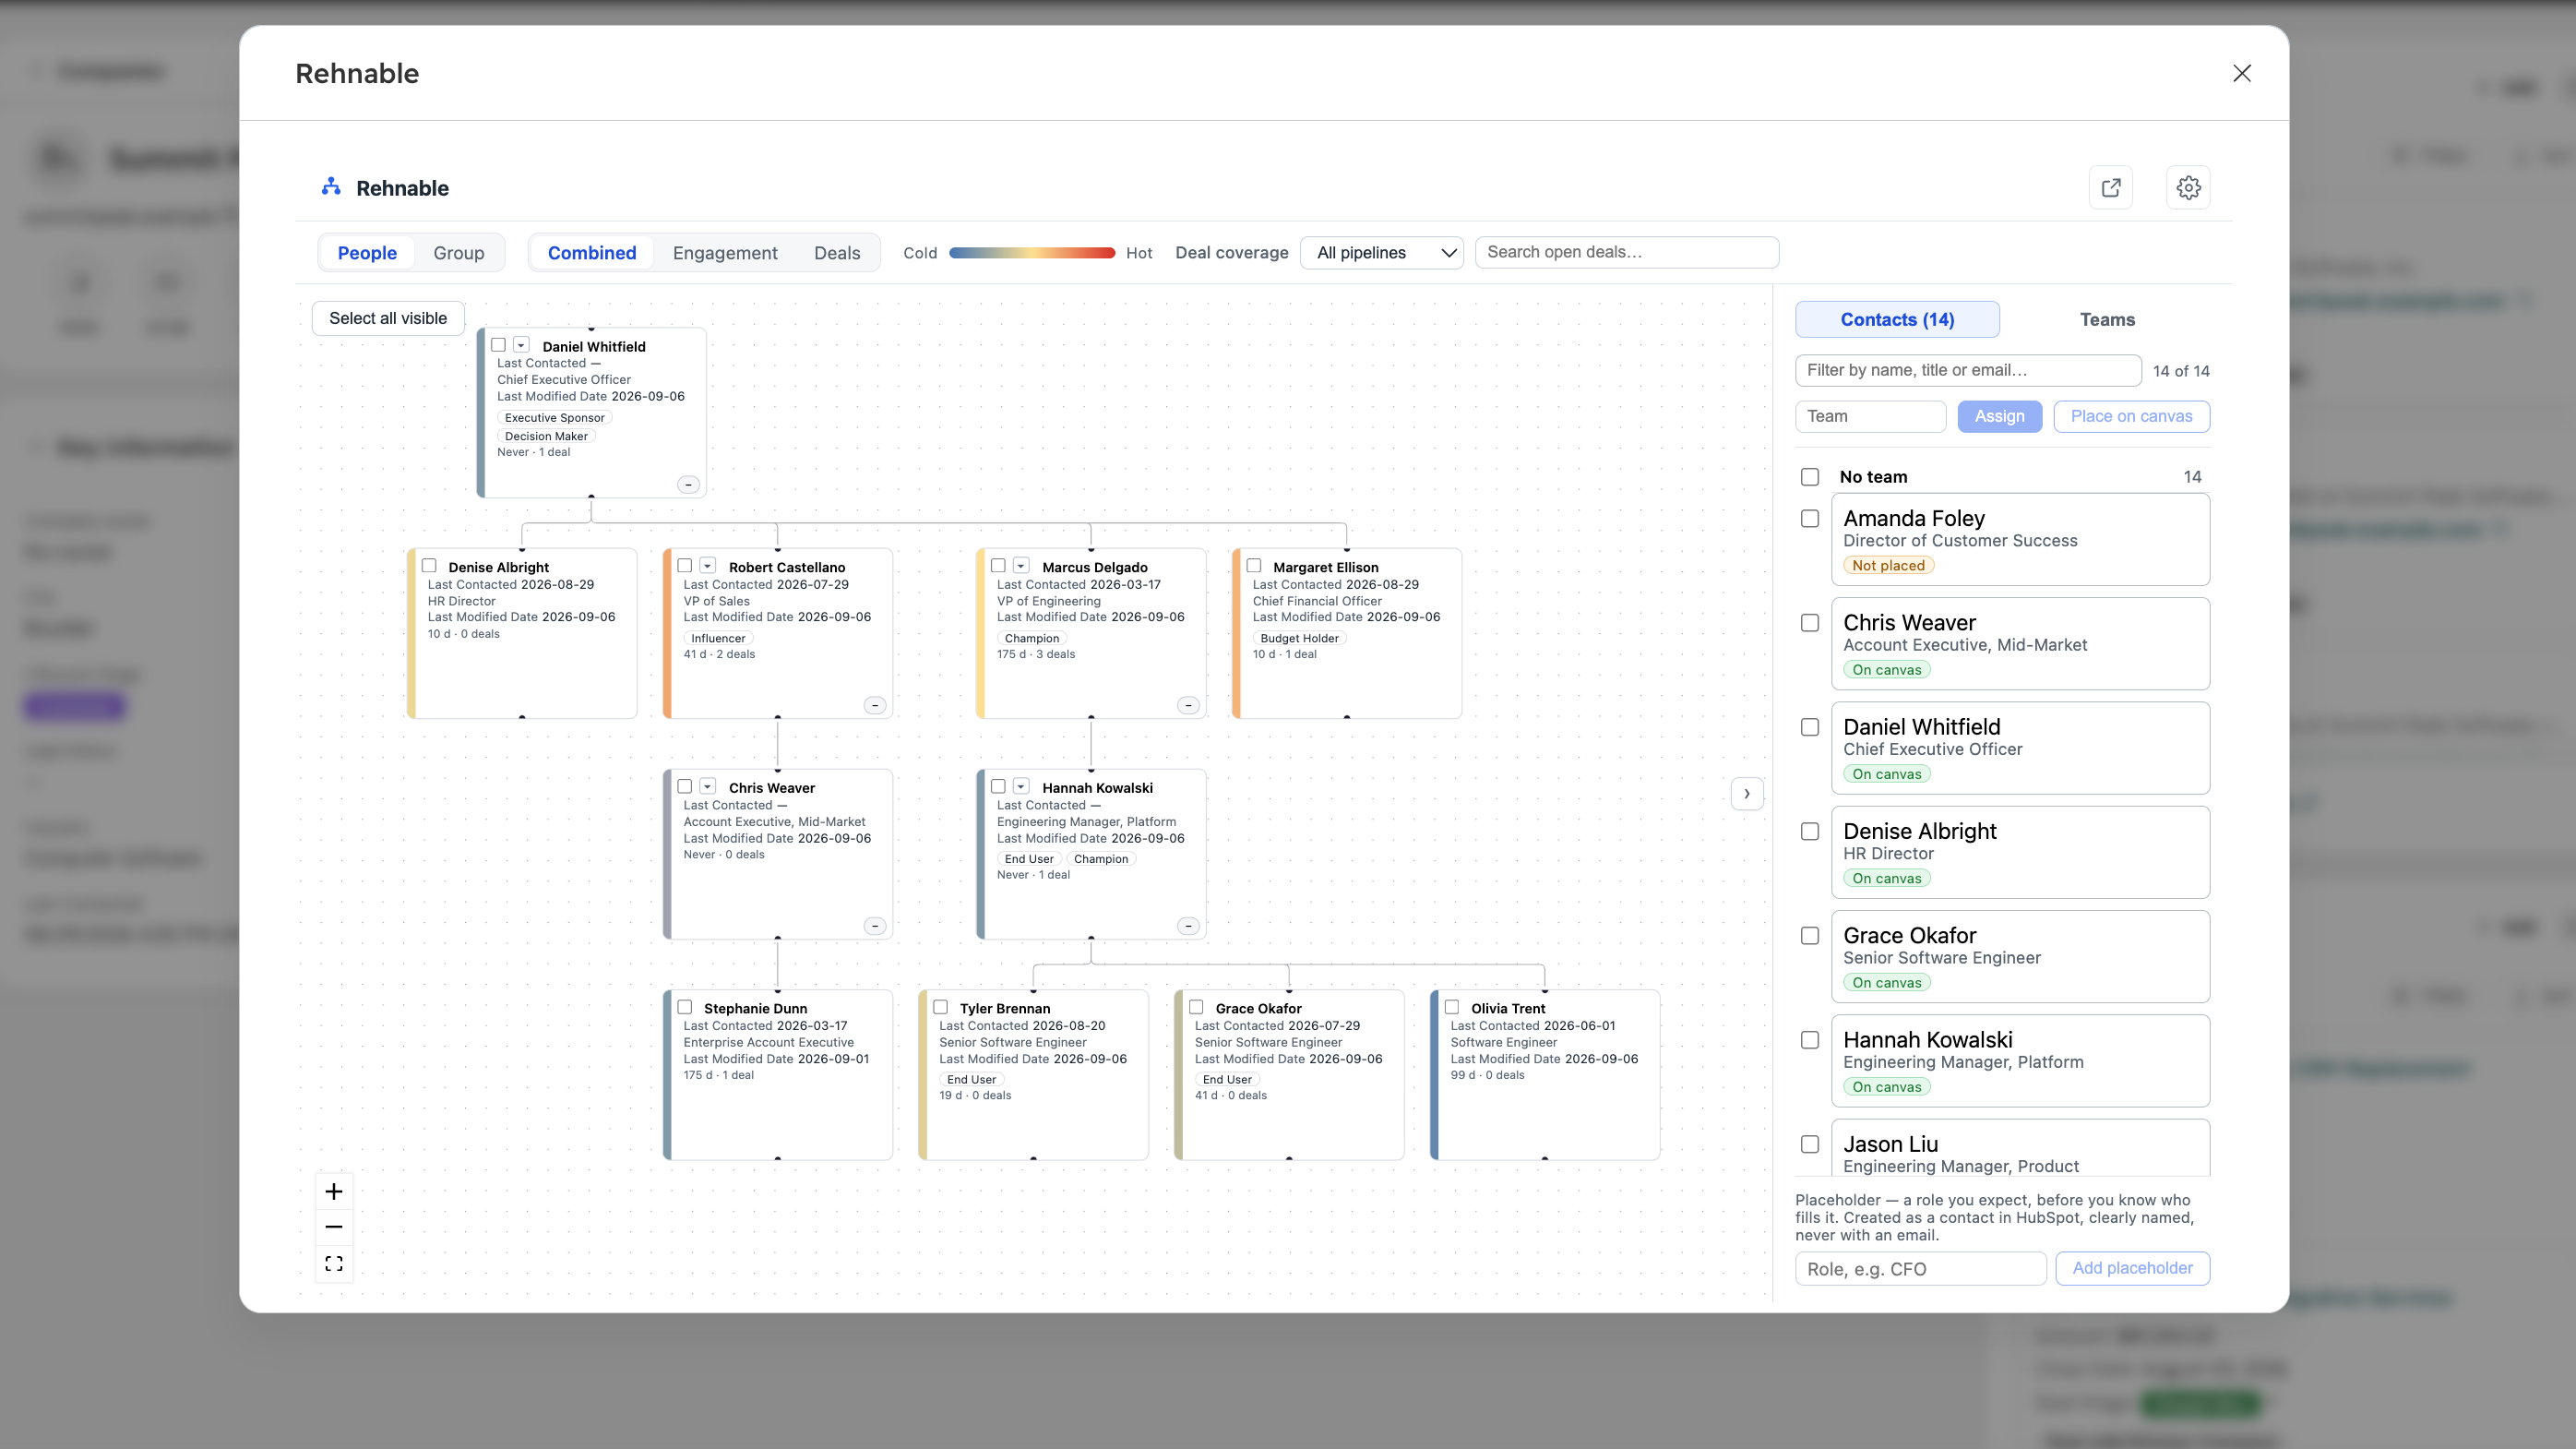The width and height of the screenshot is (2576, 1449).
Task: Focus the filter by name, title or email field
Action: [x=1967, y=370]
